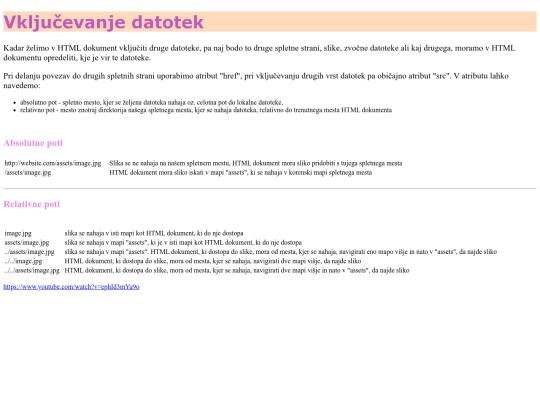
Task: Click description mentioning 'navigirati dve mapi višje, da najde'
Action: (213, 261)
